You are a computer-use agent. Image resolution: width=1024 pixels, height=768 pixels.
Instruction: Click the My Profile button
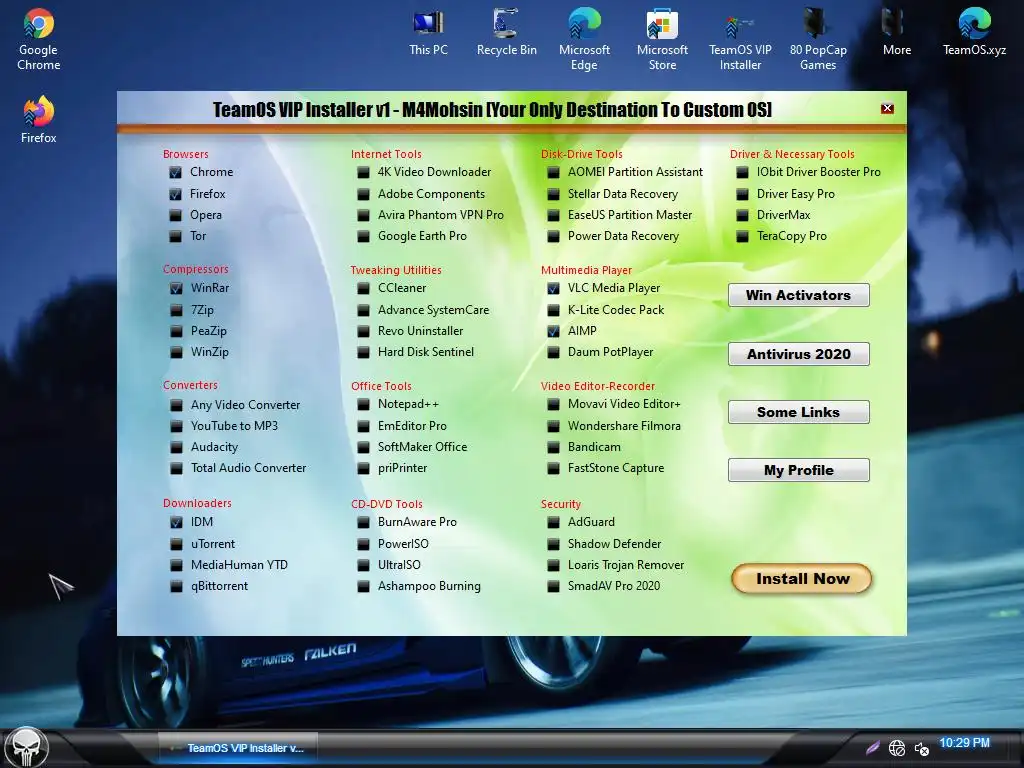(x=798, y=470)
